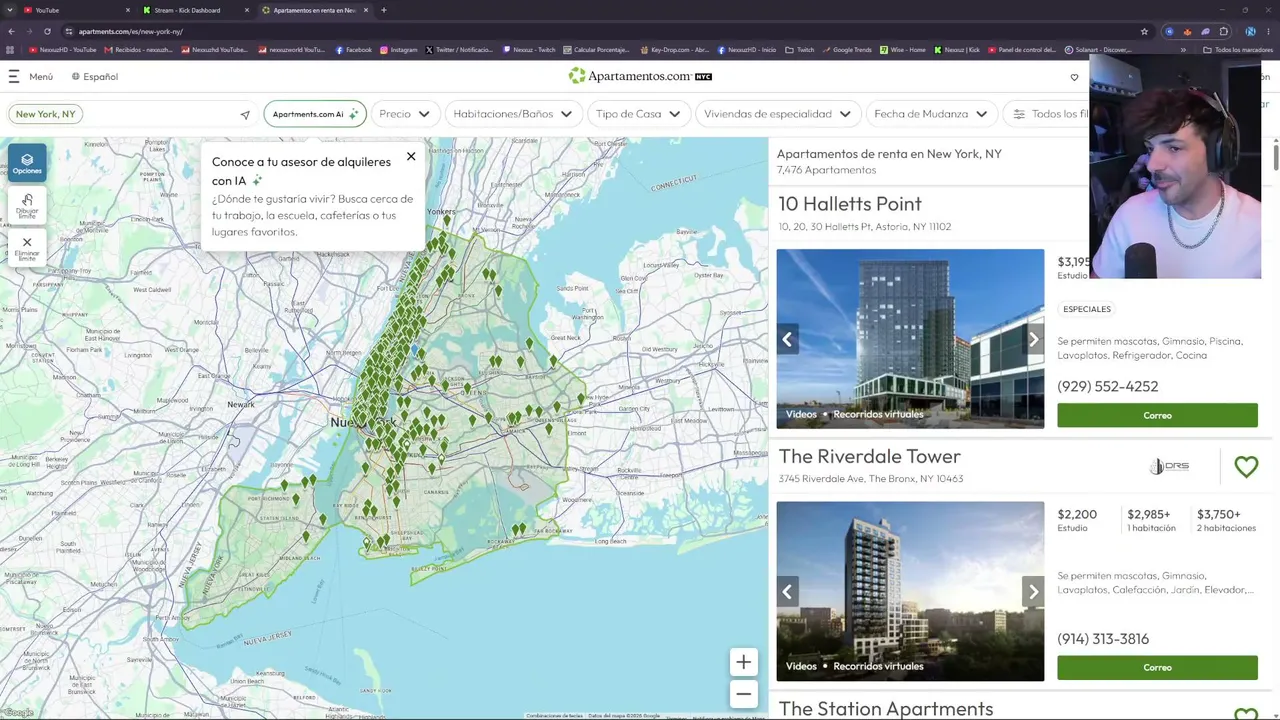
Task: Click the $2,200 Estudio price
Action: [x=1077, y=520]
